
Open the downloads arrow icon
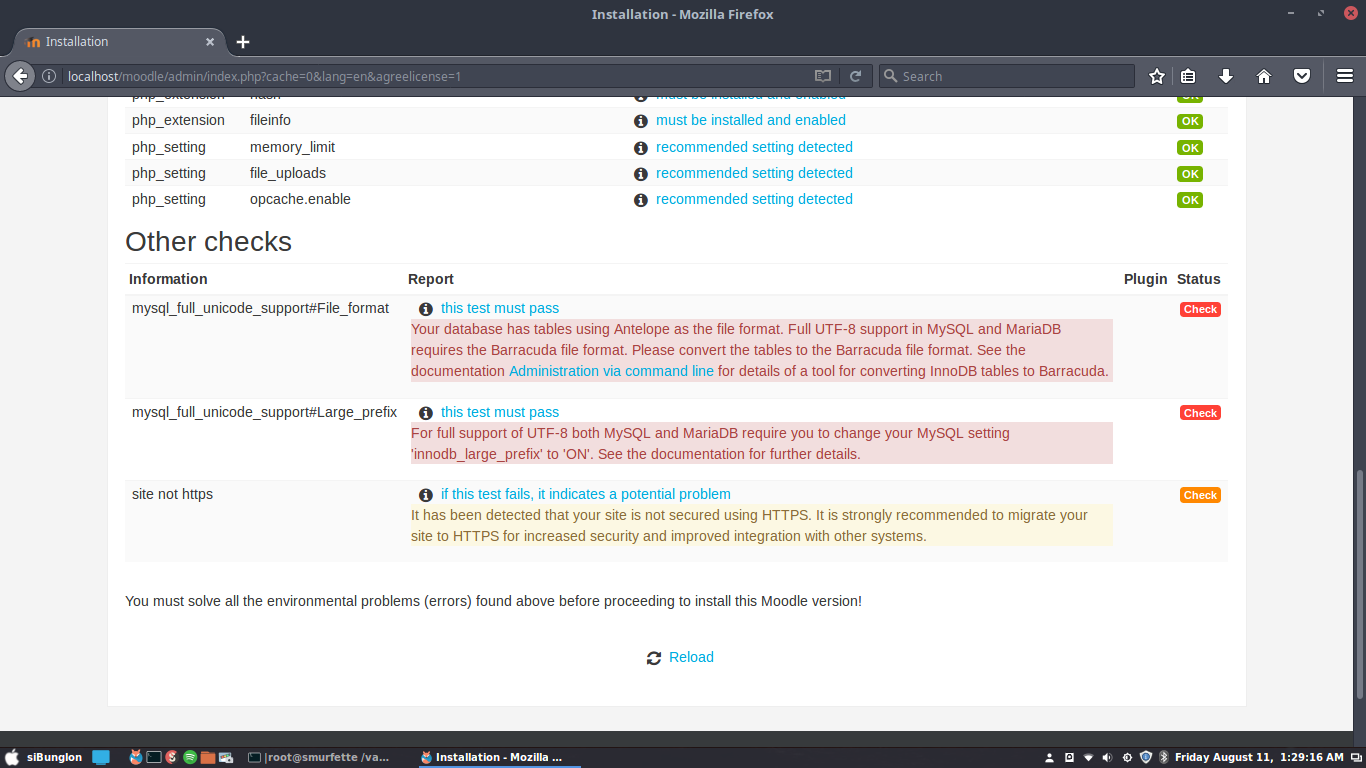[x=1226, y=76]
